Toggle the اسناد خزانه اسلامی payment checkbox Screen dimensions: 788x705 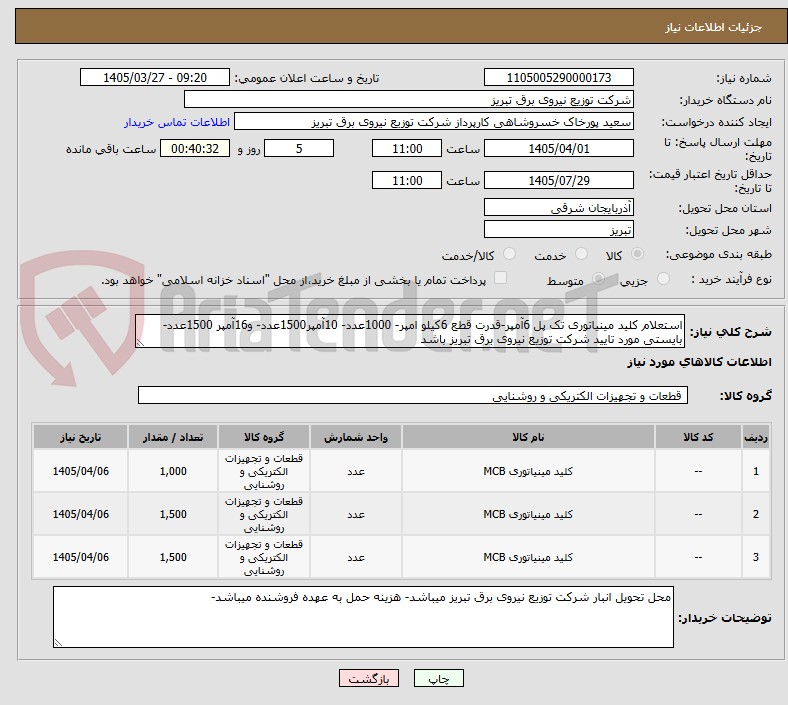(x=501, y=278)
